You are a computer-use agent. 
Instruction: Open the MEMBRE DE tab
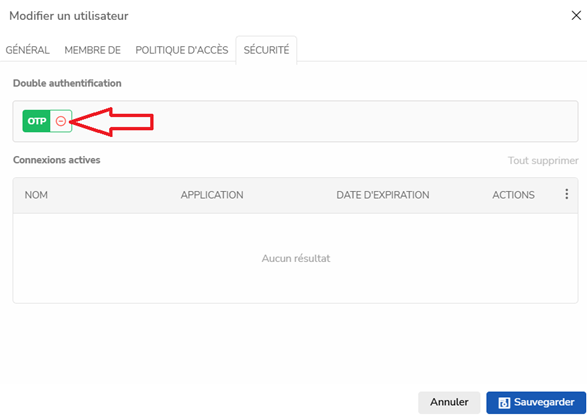click(92, 50)
